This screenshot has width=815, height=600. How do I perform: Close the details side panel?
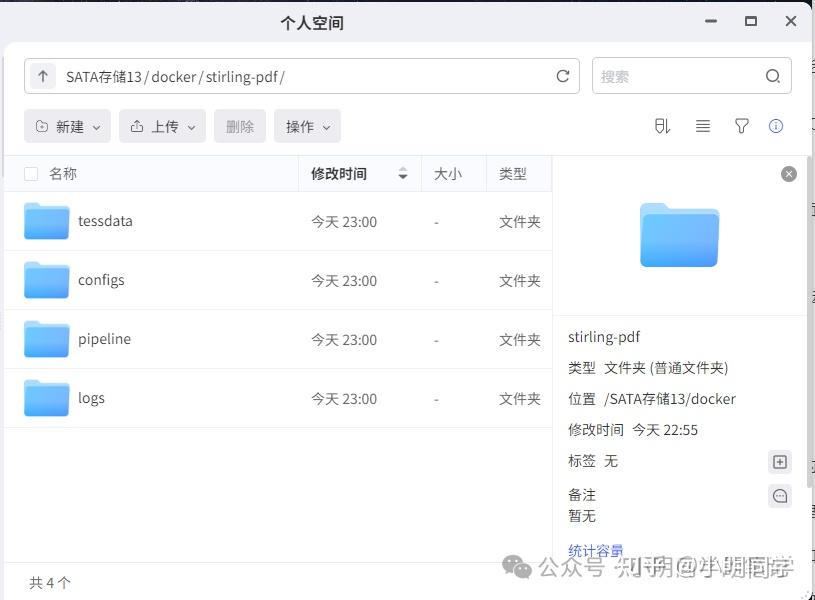point(789,174)
